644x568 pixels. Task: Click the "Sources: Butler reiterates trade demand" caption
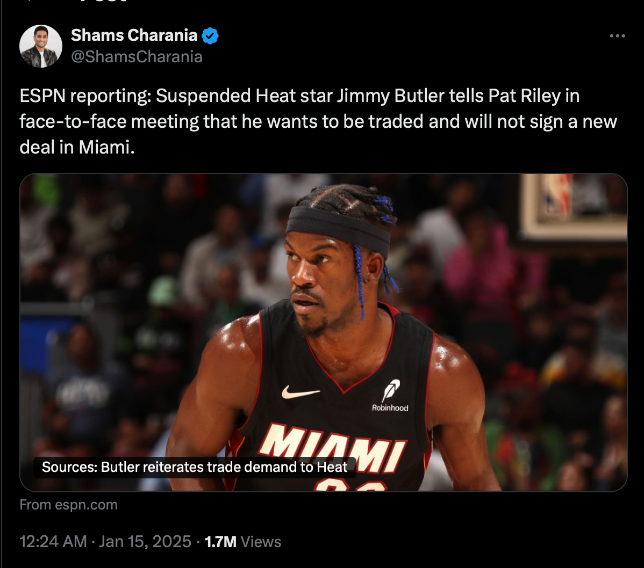[194, 467]
